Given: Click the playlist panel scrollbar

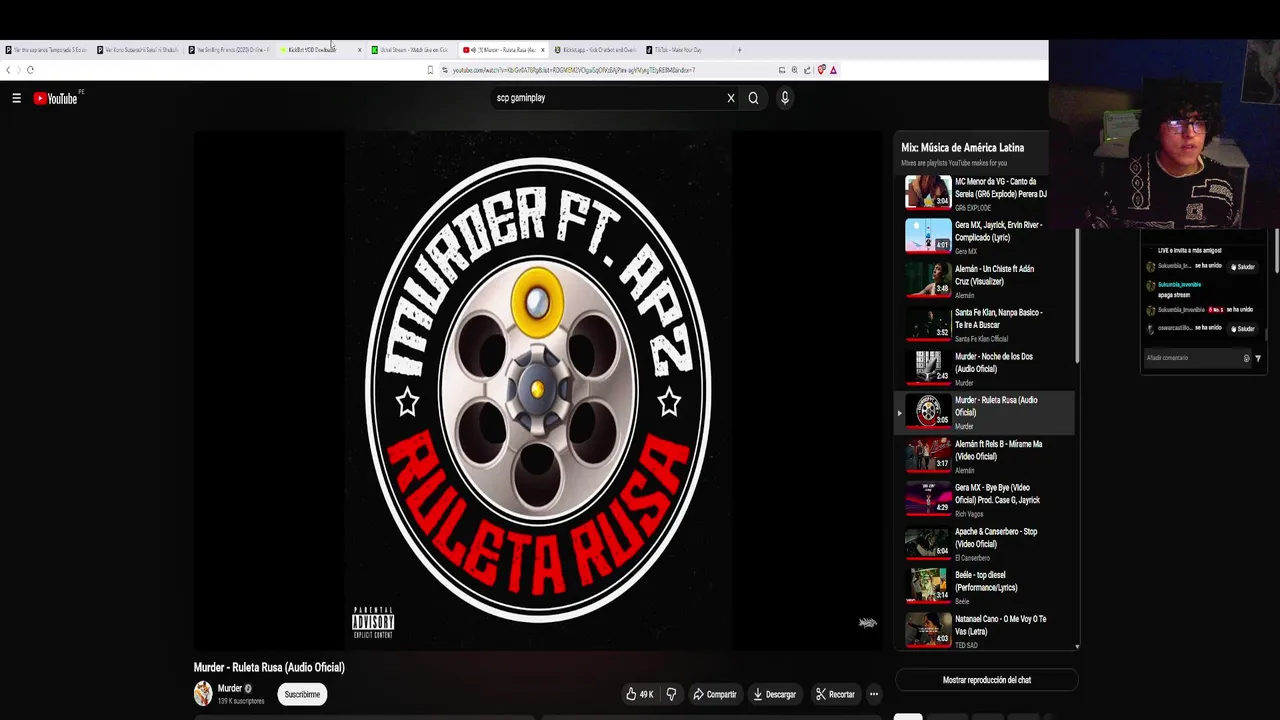Looking at the screenshot, I should pos(1077,295).
